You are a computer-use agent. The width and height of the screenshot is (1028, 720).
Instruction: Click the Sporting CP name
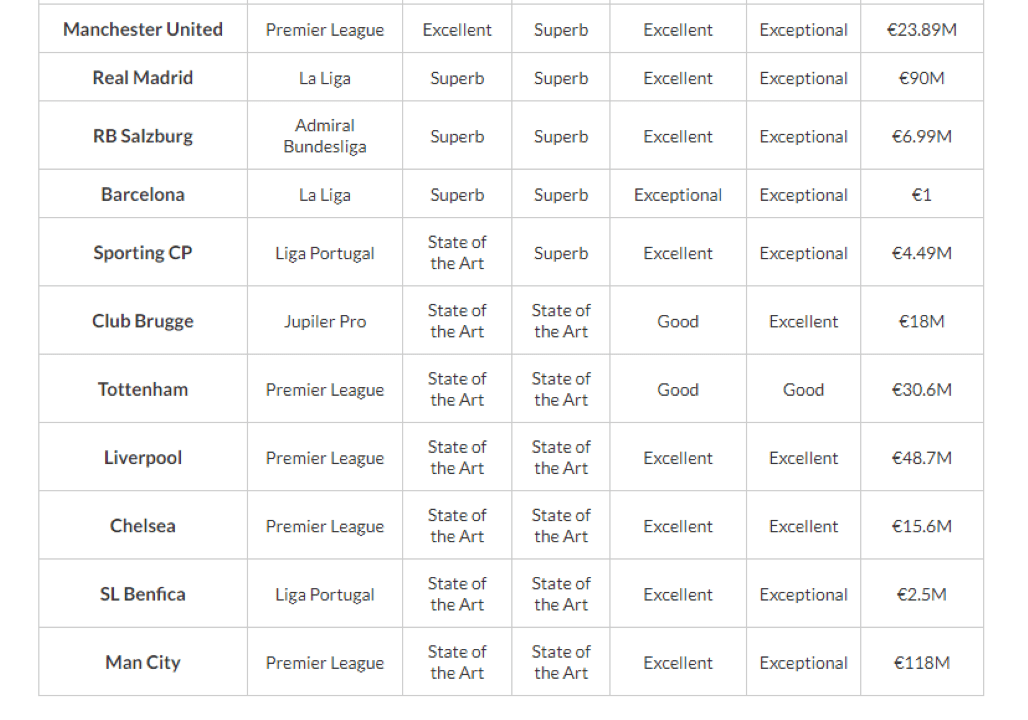tap(143, 253)
